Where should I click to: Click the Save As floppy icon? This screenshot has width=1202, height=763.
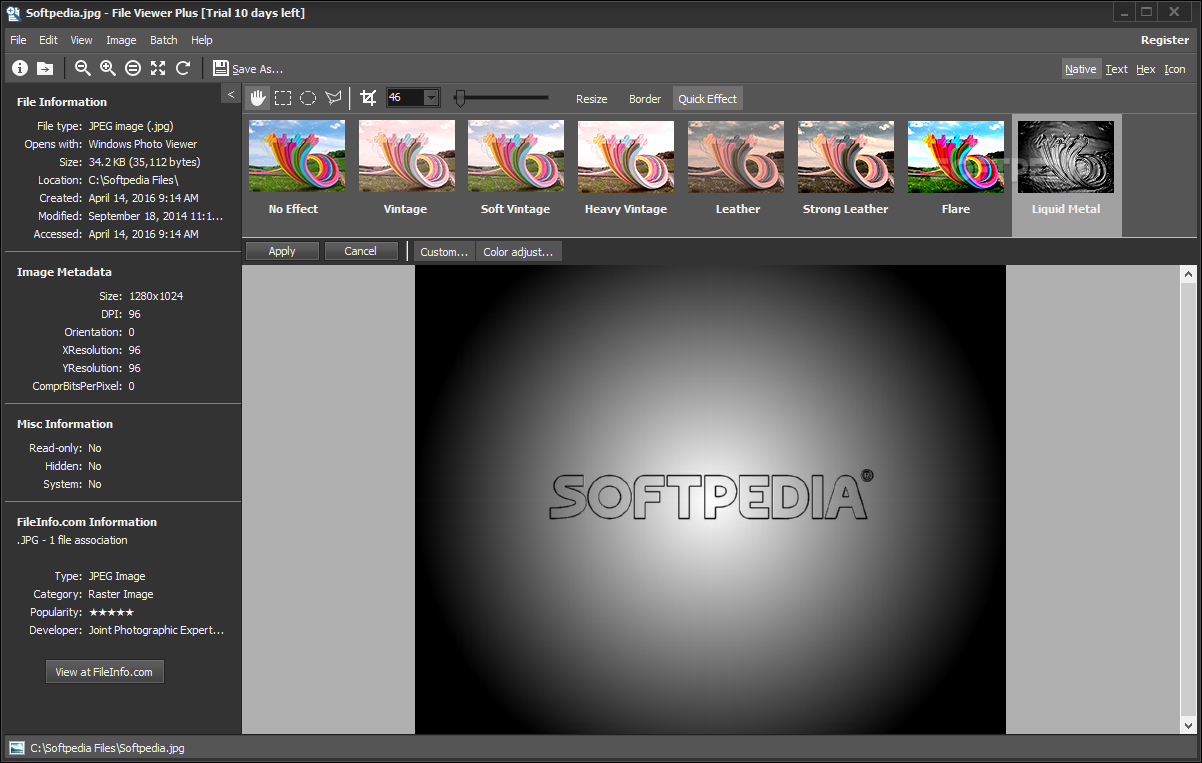coord(221,68)
